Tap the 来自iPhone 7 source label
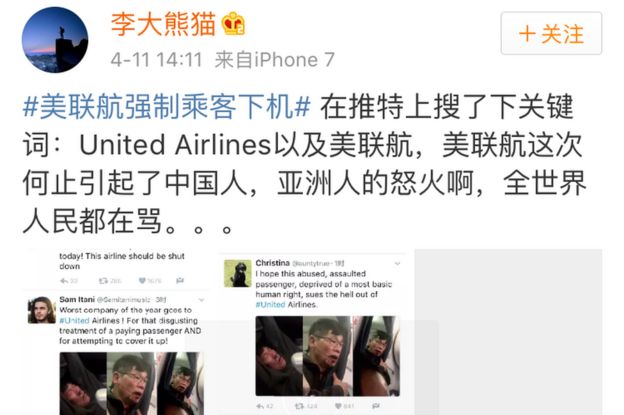 coord(275,60)
